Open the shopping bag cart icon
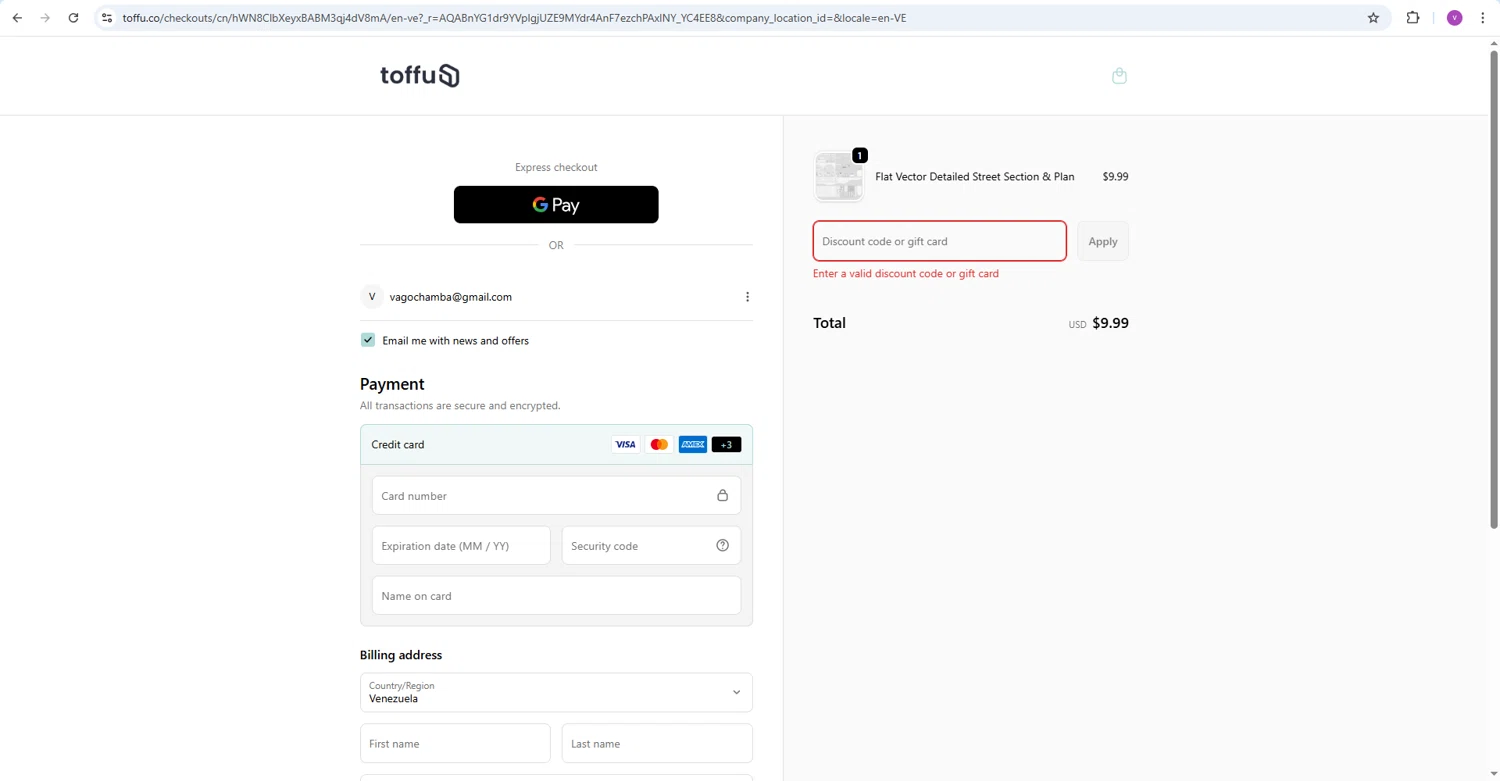 pyautogui.click(x=1119, y=76)
